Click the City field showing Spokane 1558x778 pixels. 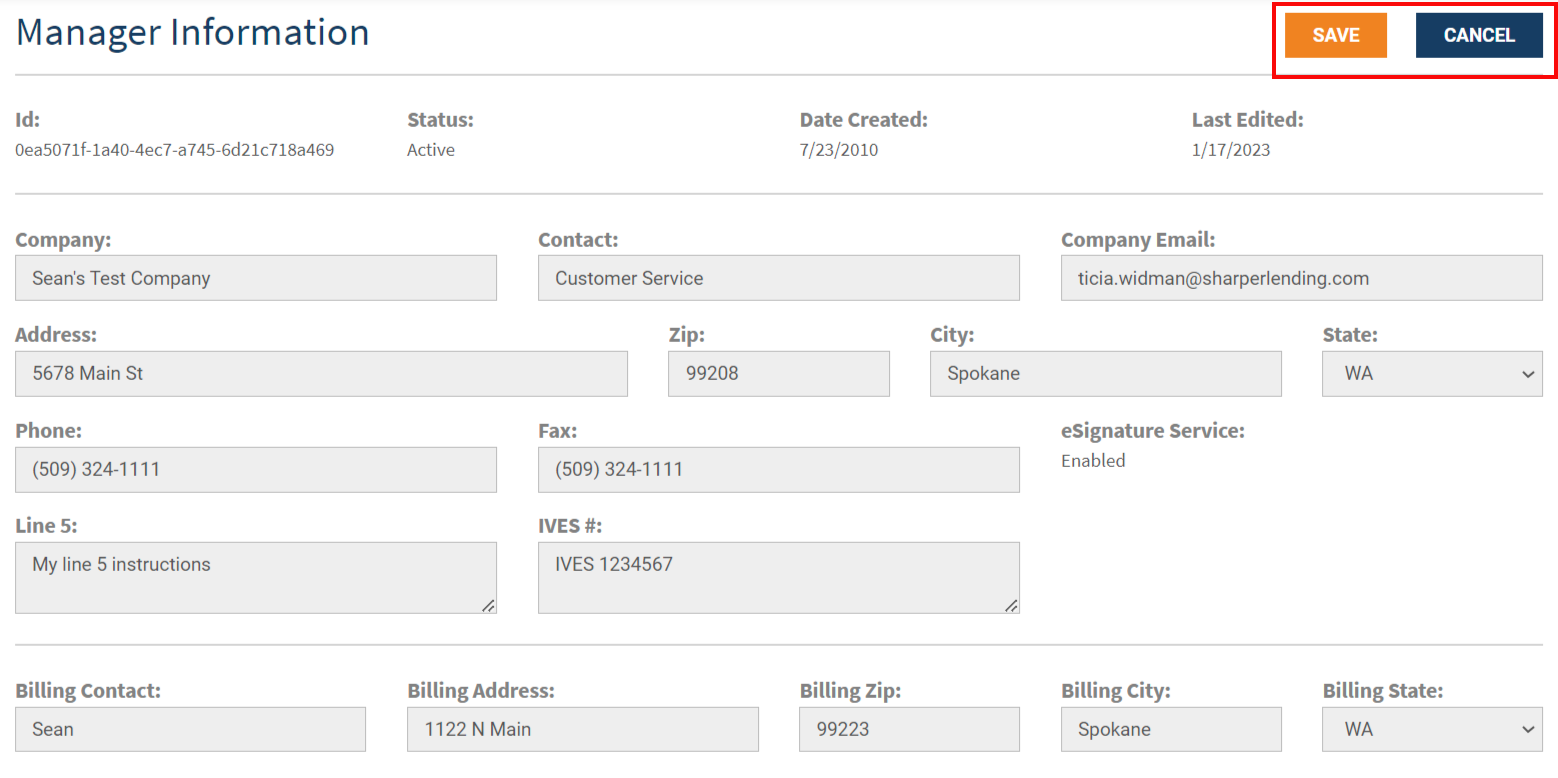pos(1106,373)
